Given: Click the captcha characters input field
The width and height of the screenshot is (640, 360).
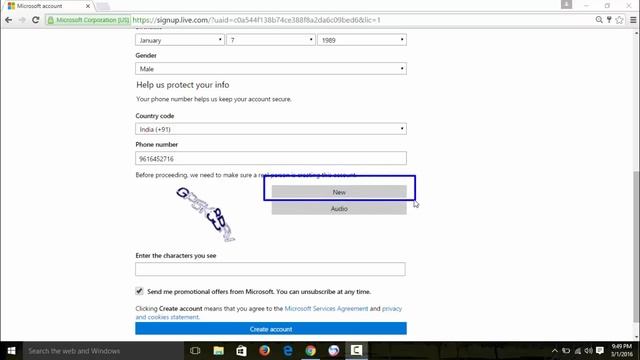Looking at the screenshot, I should click(270, 269).
